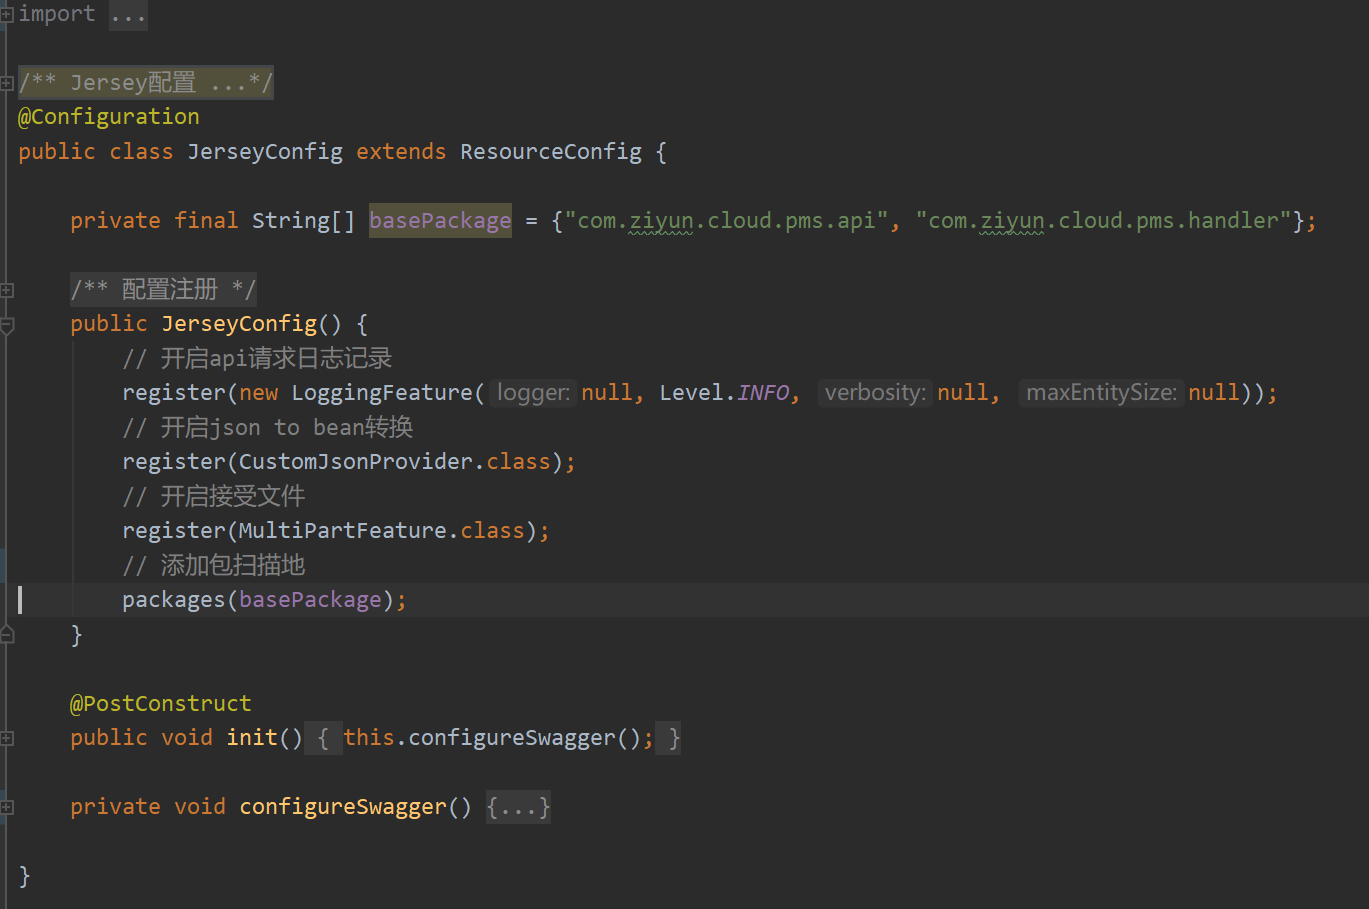1369x909 pixels.
Task: Click the "com.ziyun.cloud.pms.handler" string
Action: click(1104, 221)
